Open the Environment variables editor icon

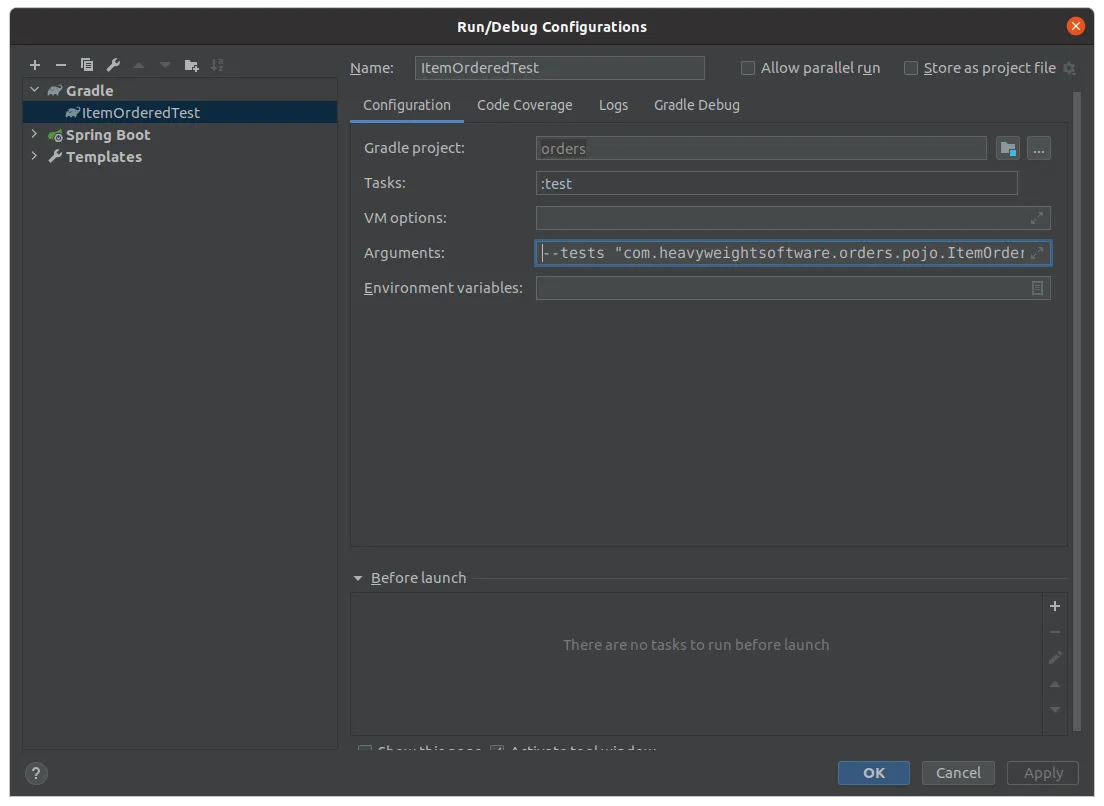click(x=1037, y=288)
